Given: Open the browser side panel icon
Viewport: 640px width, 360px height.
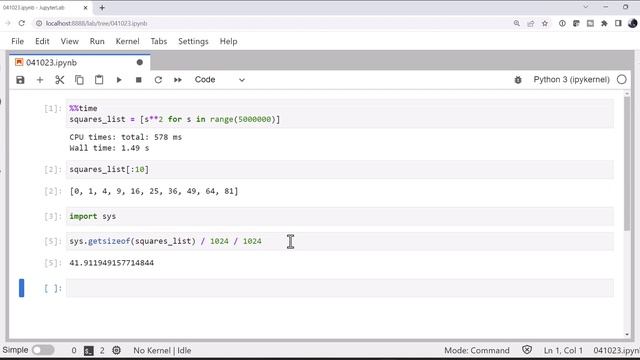Looking at the screenshot, I should (x=618, y=23).
